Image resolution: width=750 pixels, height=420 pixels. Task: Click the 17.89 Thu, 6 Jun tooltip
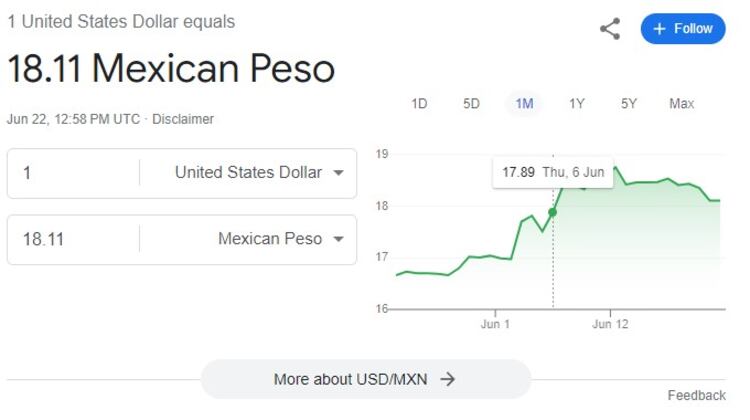[x=552, y=172]
